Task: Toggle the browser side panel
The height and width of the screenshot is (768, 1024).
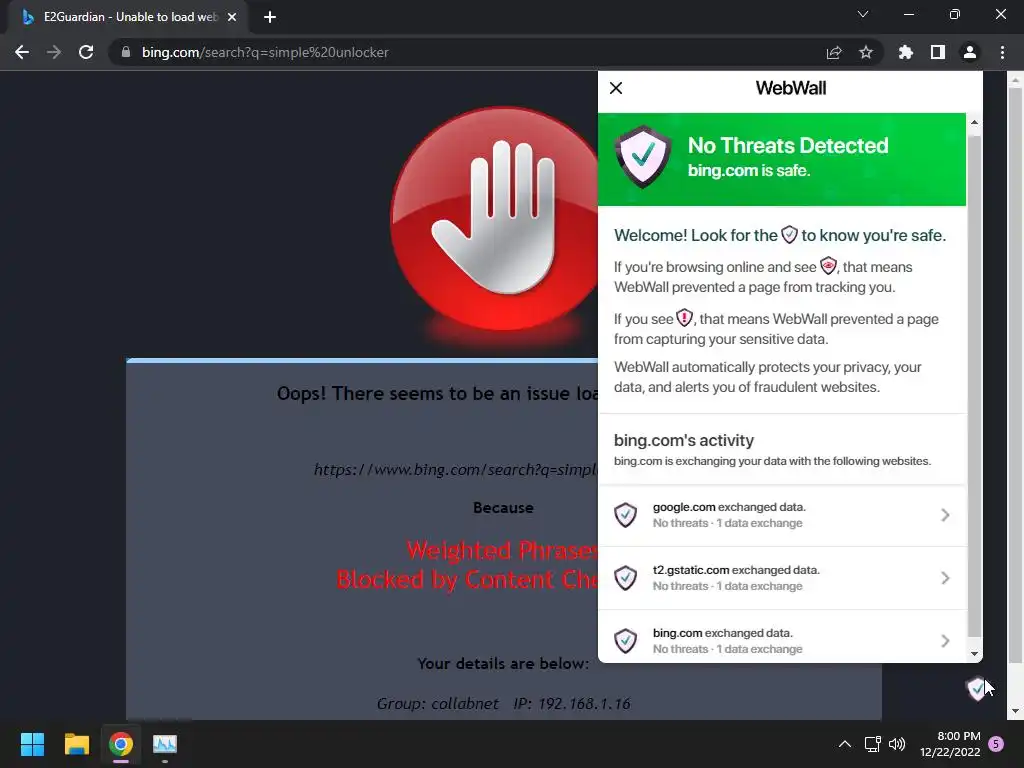Action: (938, 52)
